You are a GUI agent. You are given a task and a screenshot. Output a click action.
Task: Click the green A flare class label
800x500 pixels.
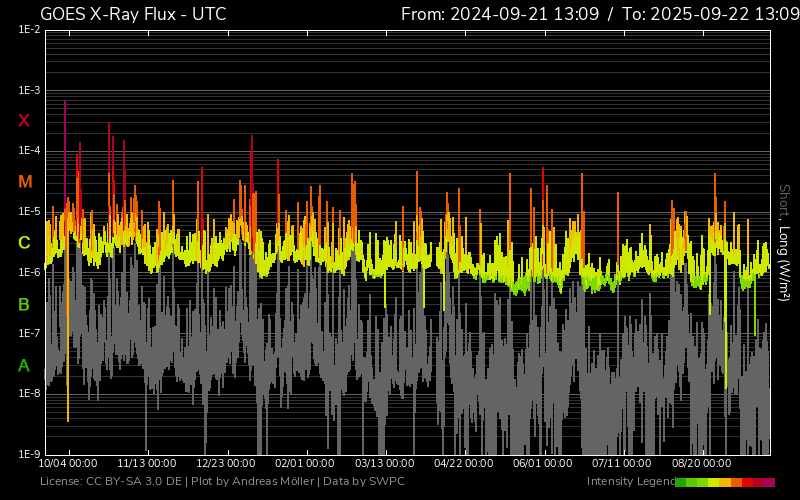pos(24,366)
